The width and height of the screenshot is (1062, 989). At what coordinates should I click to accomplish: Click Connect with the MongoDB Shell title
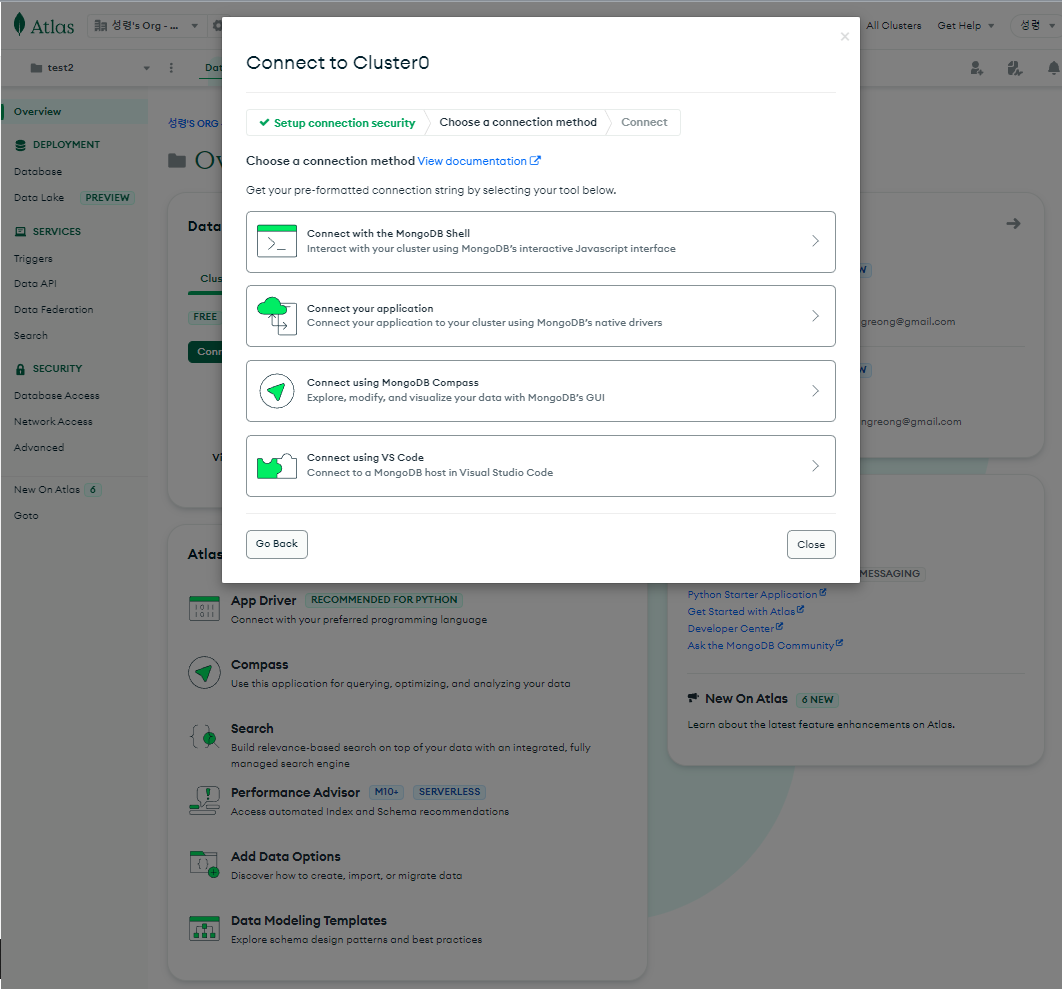[388, 234]
